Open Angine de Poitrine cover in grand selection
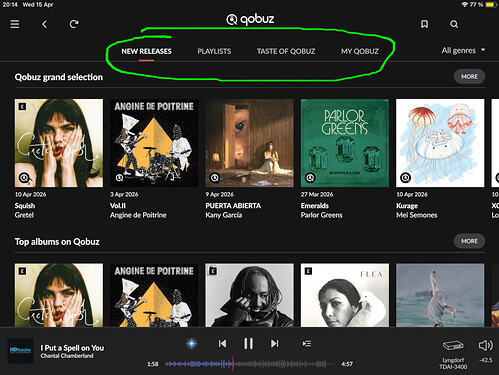 point(154,143)
